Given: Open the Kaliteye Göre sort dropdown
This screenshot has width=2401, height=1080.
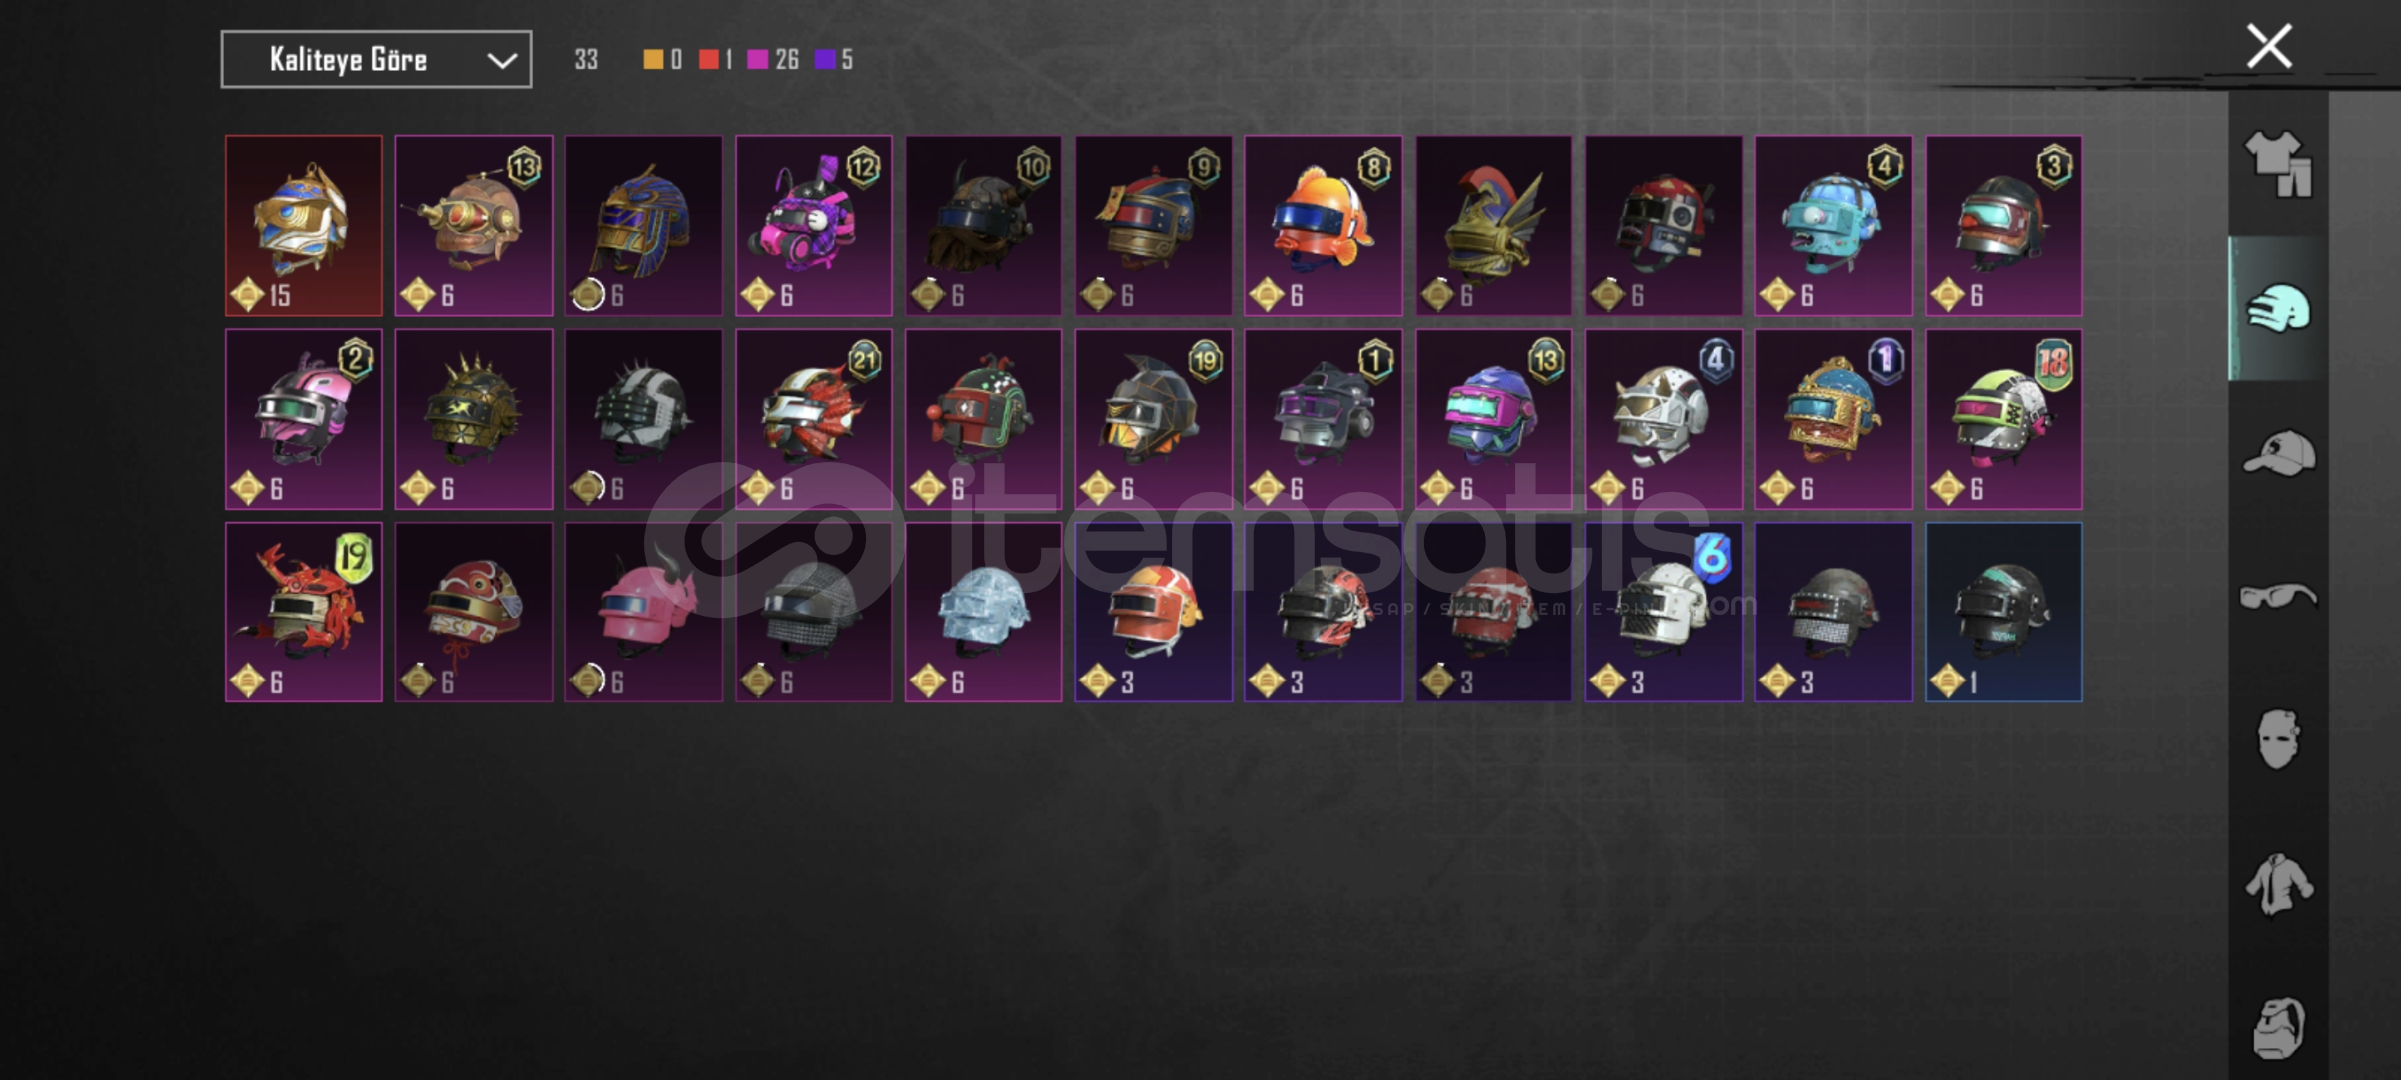Looking at the screenshot, I should pyautogui.click(x=376, y=60).
